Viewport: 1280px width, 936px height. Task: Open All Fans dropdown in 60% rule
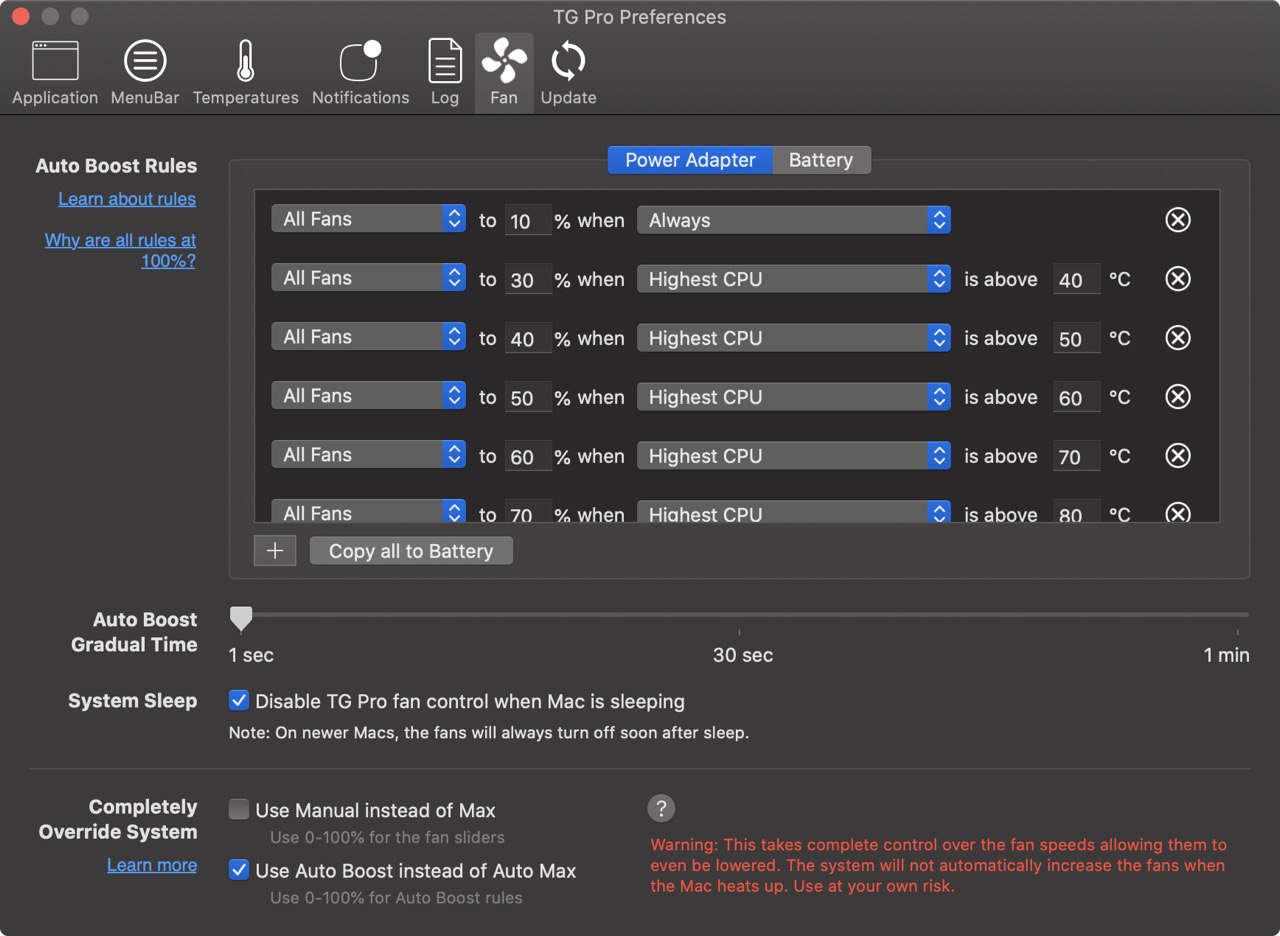[368, 455]
